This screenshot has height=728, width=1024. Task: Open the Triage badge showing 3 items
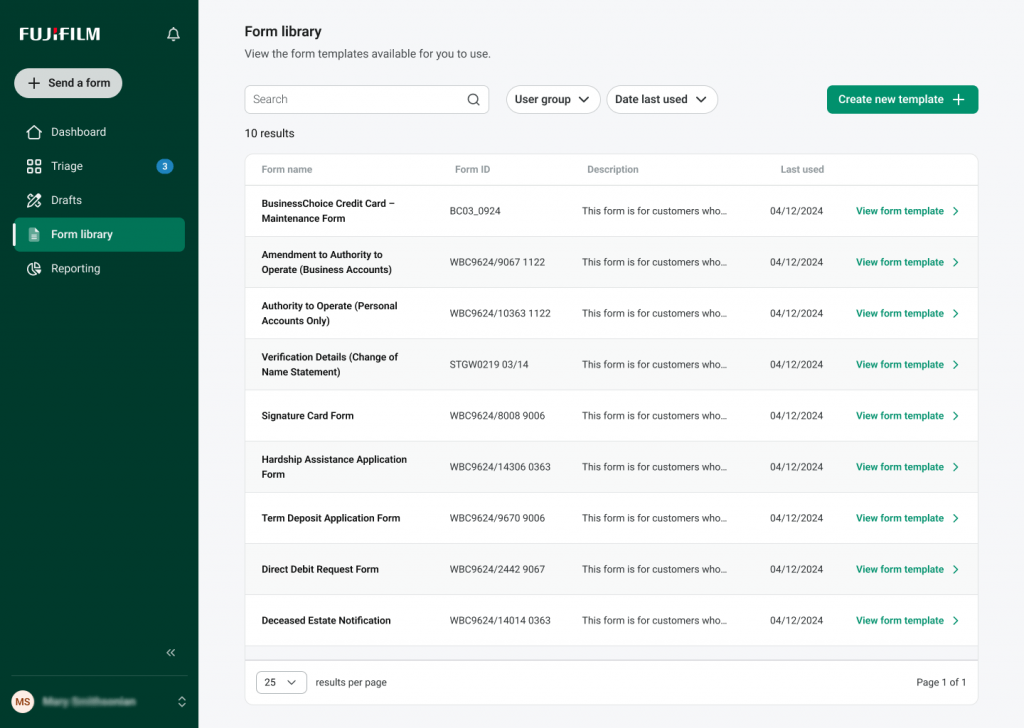pyautogui.click(x=165, y=166)
